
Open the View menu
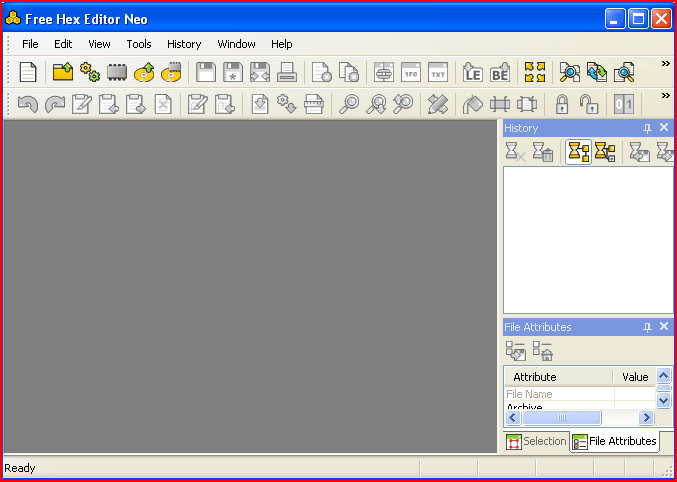point(99,44)
